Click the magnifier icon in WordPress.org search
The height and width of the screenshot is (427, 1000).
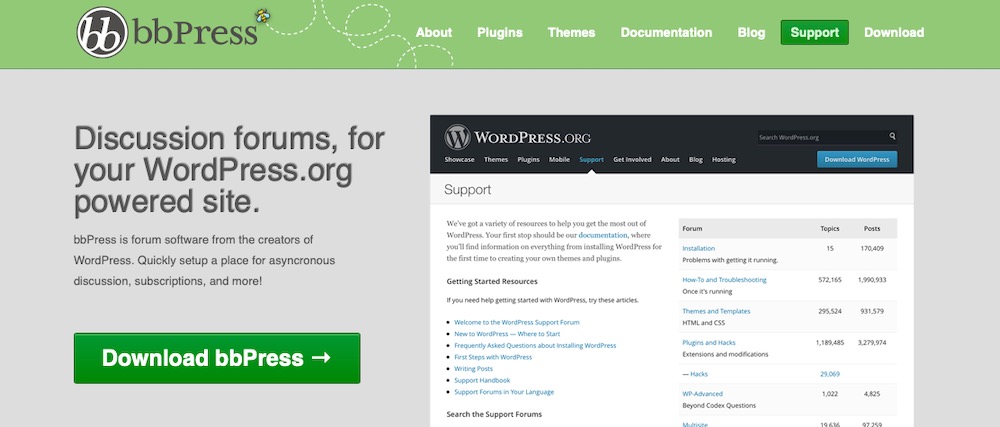click(892, 137)
